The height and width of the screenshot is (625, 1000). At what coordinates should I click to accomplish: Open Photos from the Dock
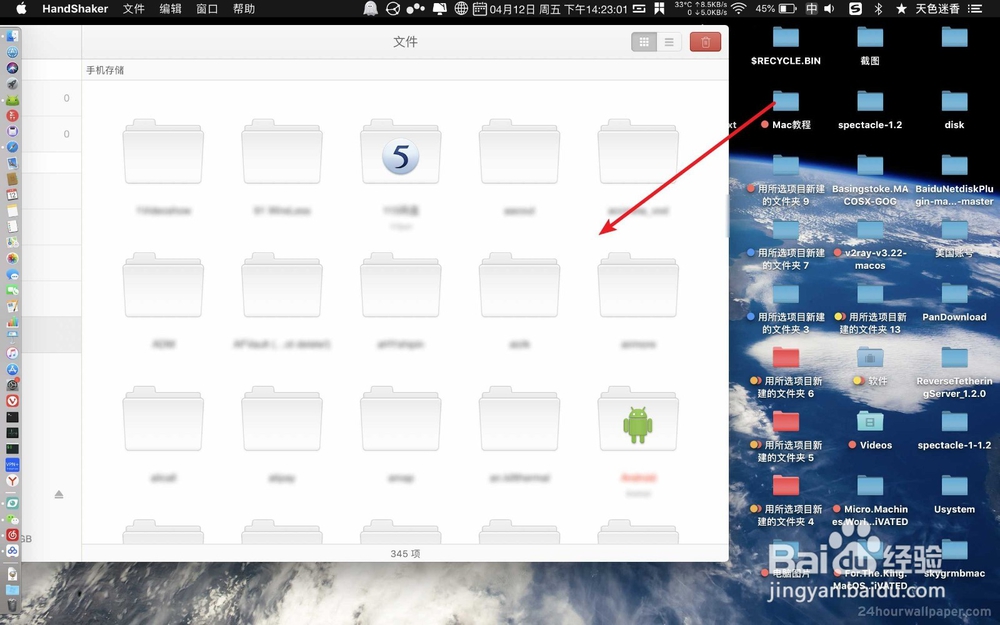point(12,258)
